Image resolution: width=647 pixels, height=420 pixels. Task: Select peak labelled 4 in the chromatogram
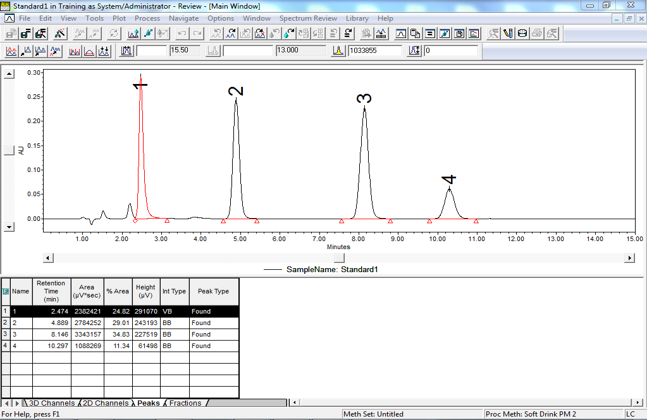pos(449,204)
